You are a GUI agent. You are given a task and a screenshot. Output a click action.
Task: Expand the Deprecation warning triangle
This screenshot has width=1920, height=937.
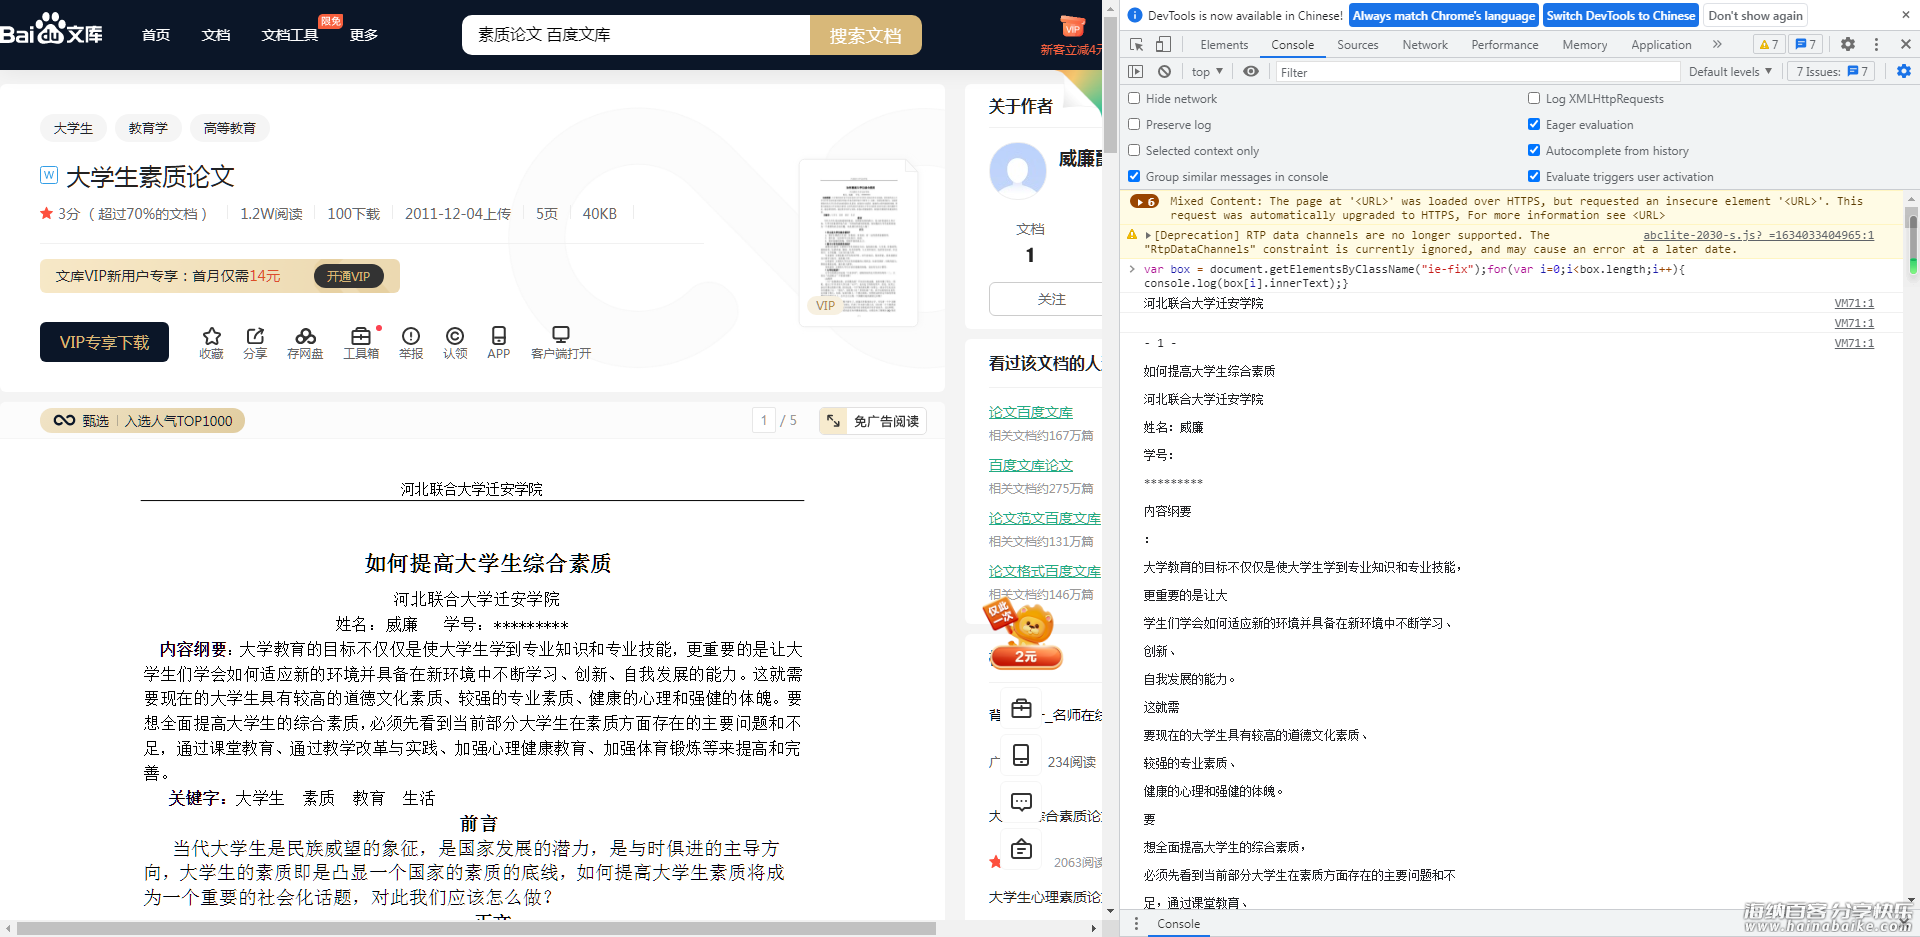[1148, 236]
